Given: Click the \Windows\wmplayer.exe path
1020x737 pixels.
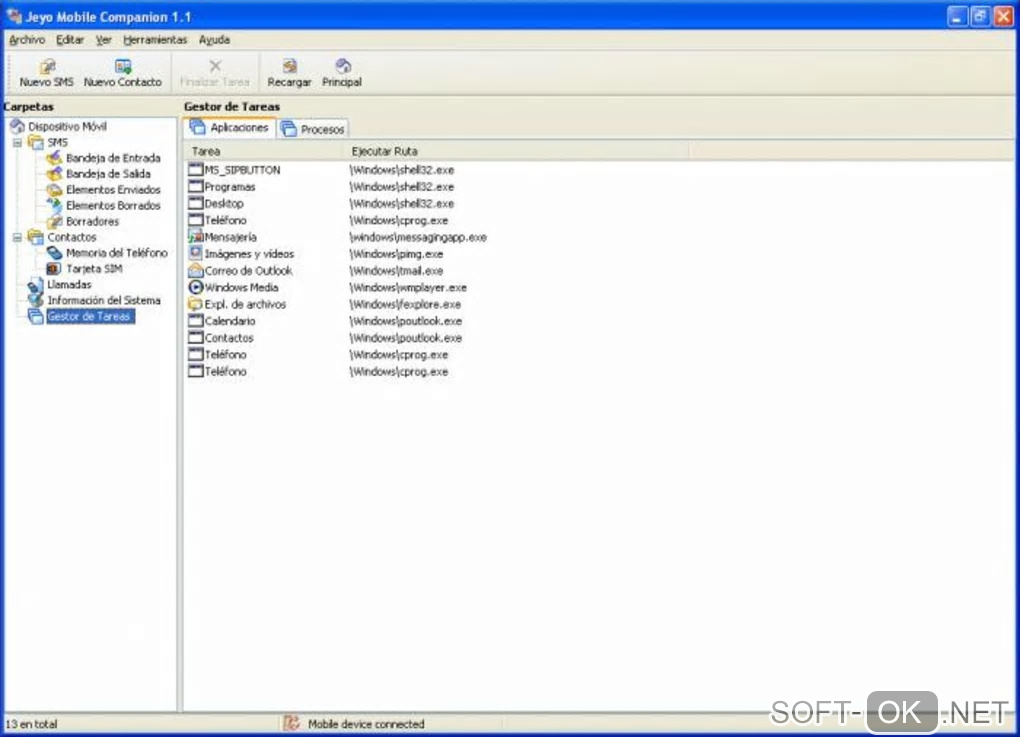Looking at the screenshot, I should pyautogui.click(x=408, y=288).
